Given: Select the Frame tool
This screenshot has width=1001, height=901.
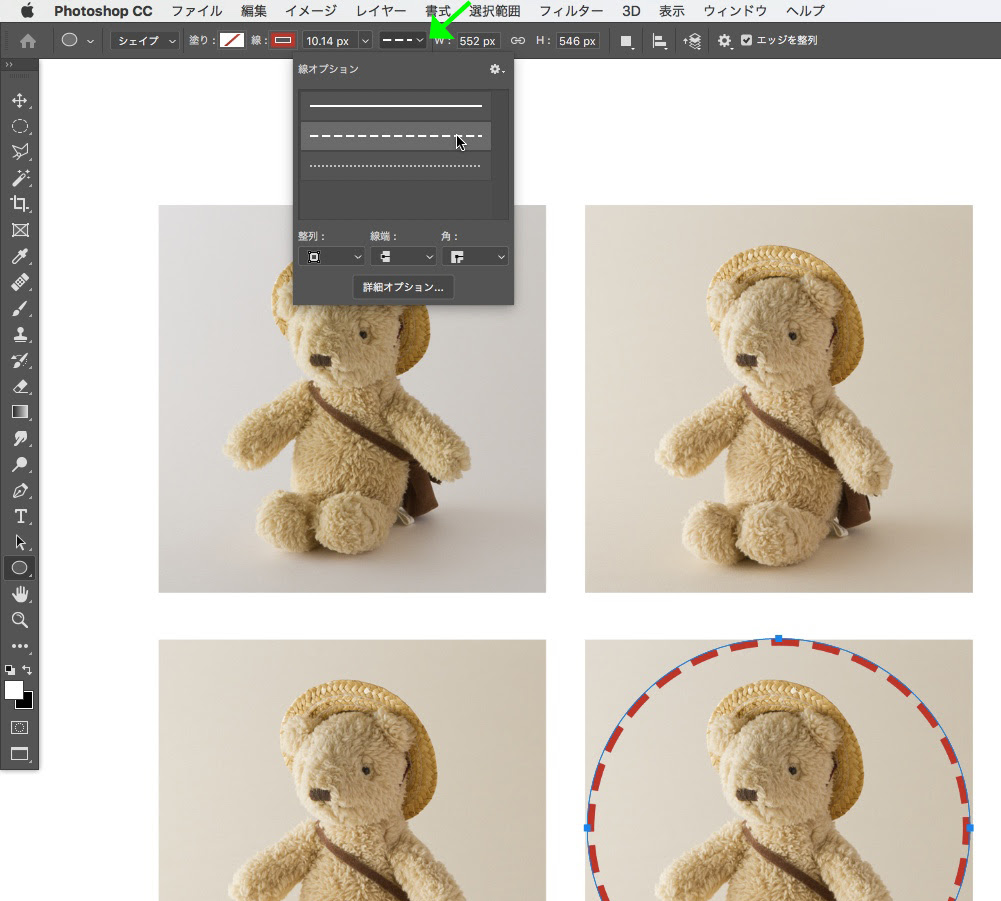Looking at the screenshot, I should [20, 230].
